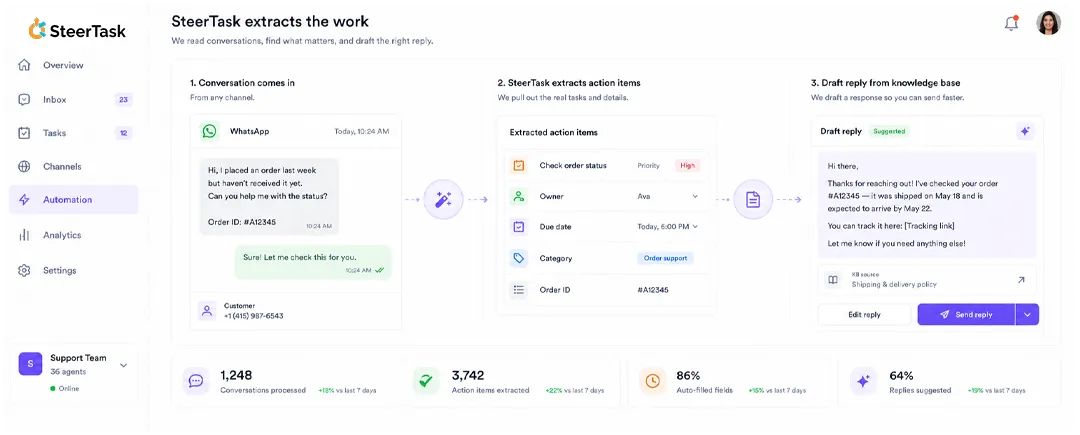The image size is (1080, 435).
Task: Expand the Send reply options arrow
Action: point(1027,315)
